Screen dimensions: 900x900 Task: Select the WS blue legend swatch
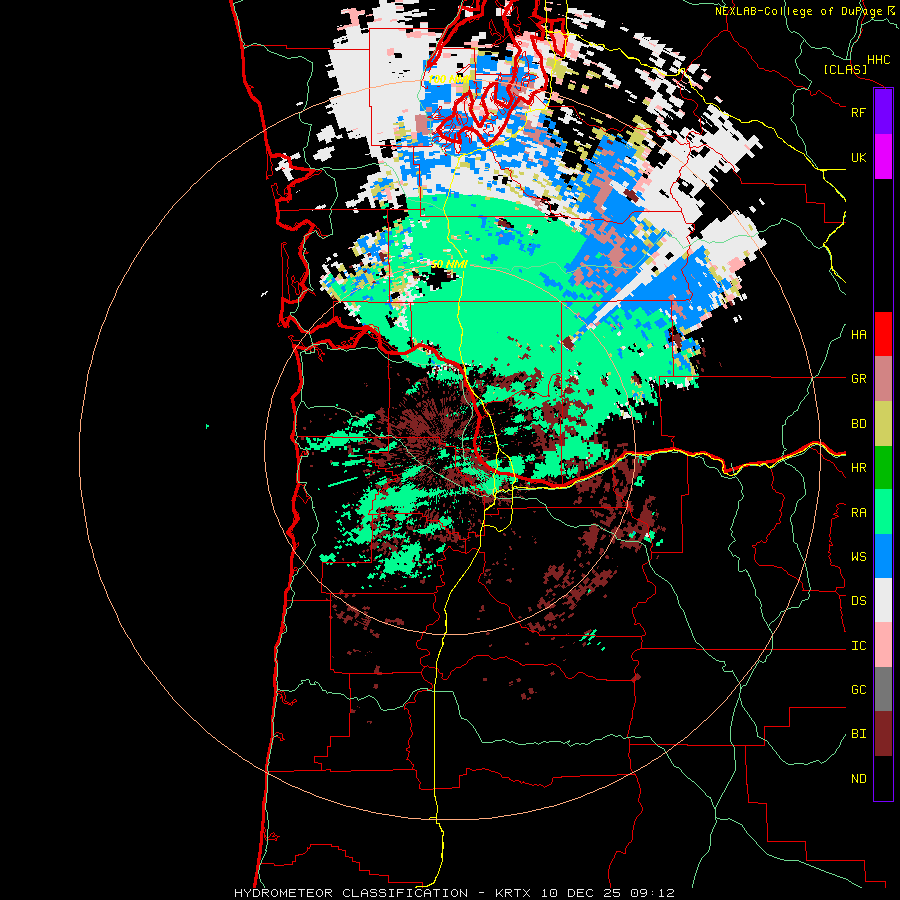point(883,556)
